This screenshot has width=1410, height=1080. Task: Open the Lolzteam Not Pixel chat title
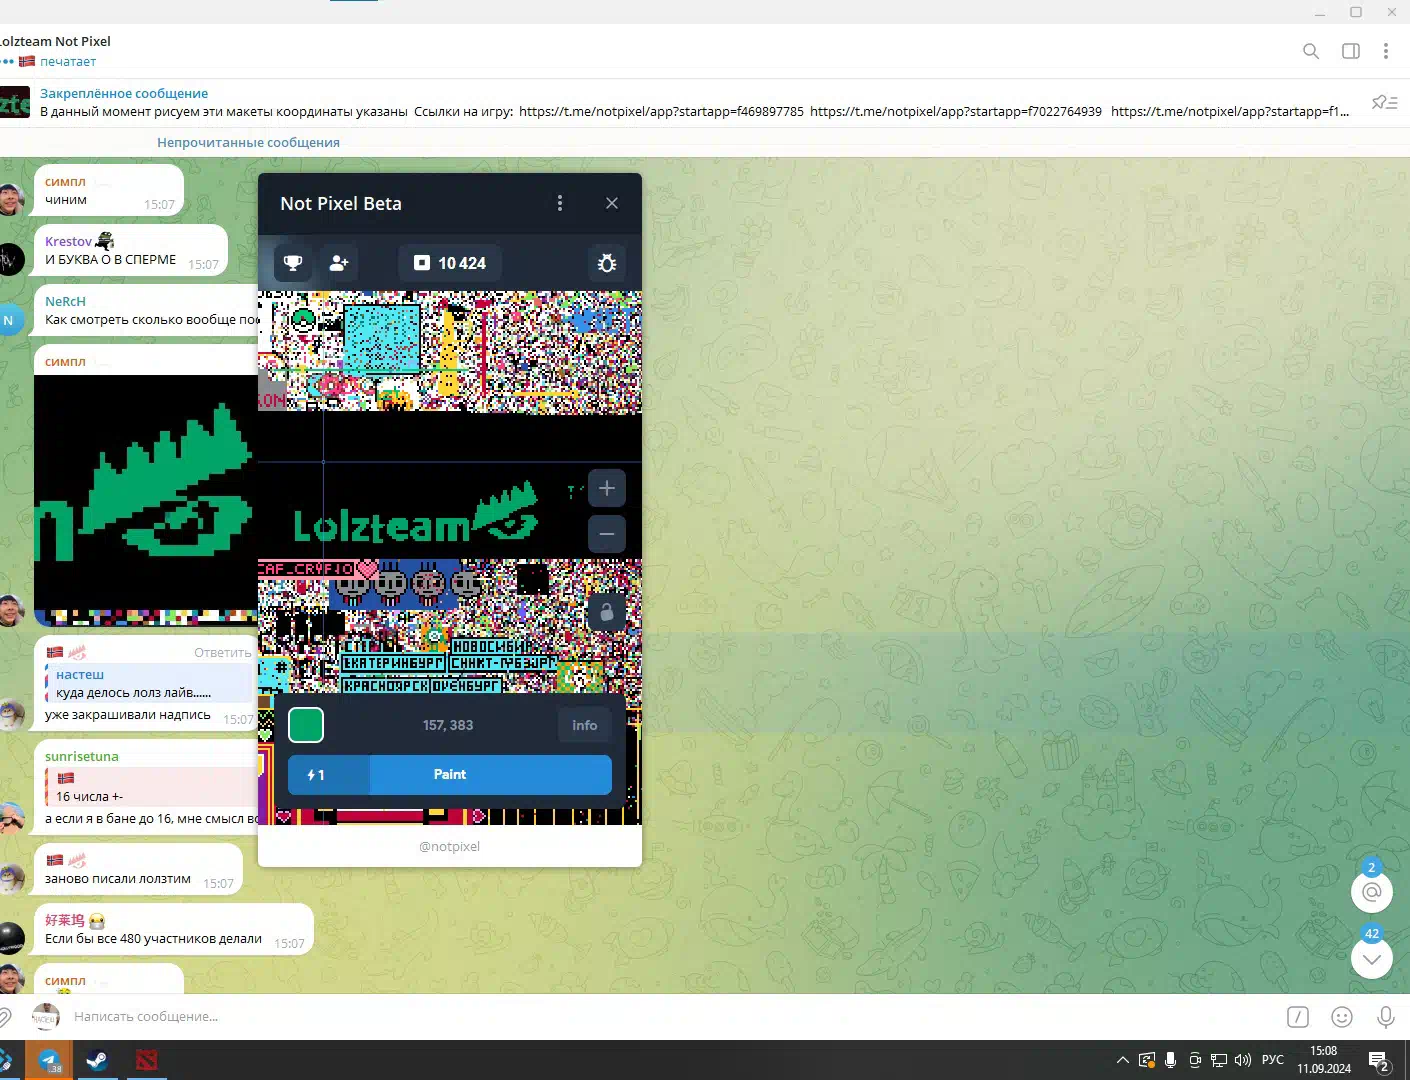56,41
